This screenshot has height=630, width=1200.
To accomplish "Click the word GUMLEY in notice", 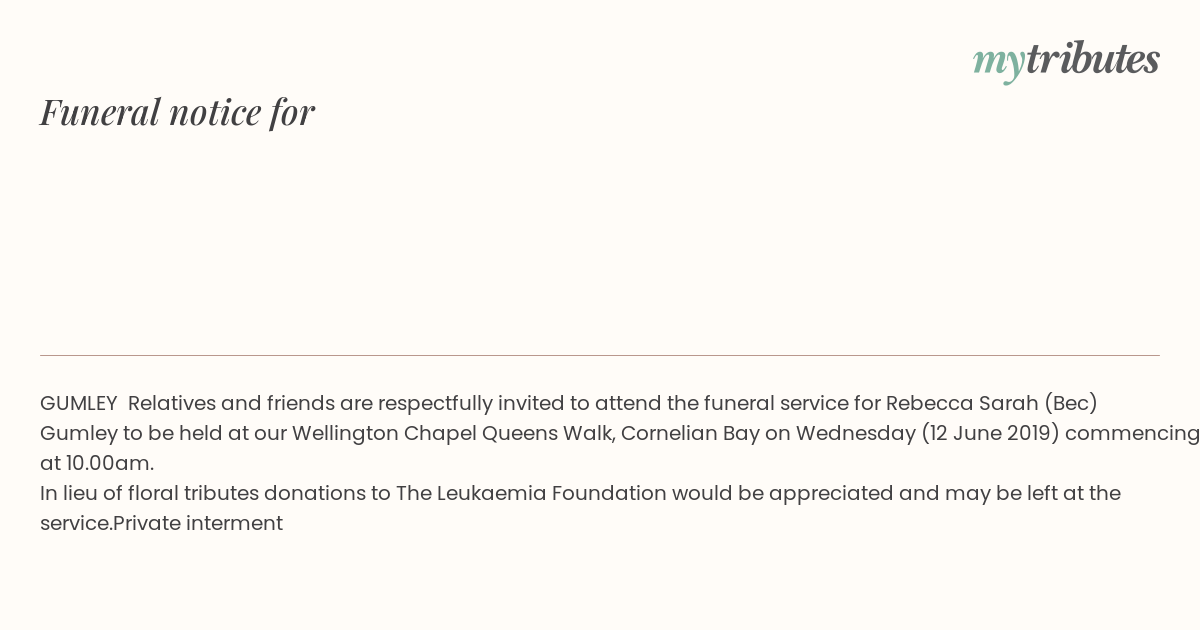I will pos(79,403).
